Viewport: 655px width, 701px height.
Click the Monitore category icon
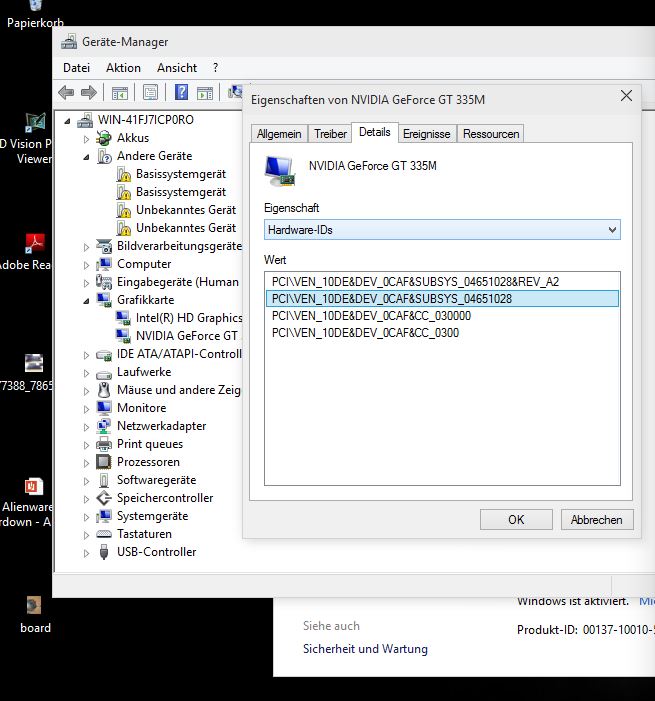pos(104,408)
